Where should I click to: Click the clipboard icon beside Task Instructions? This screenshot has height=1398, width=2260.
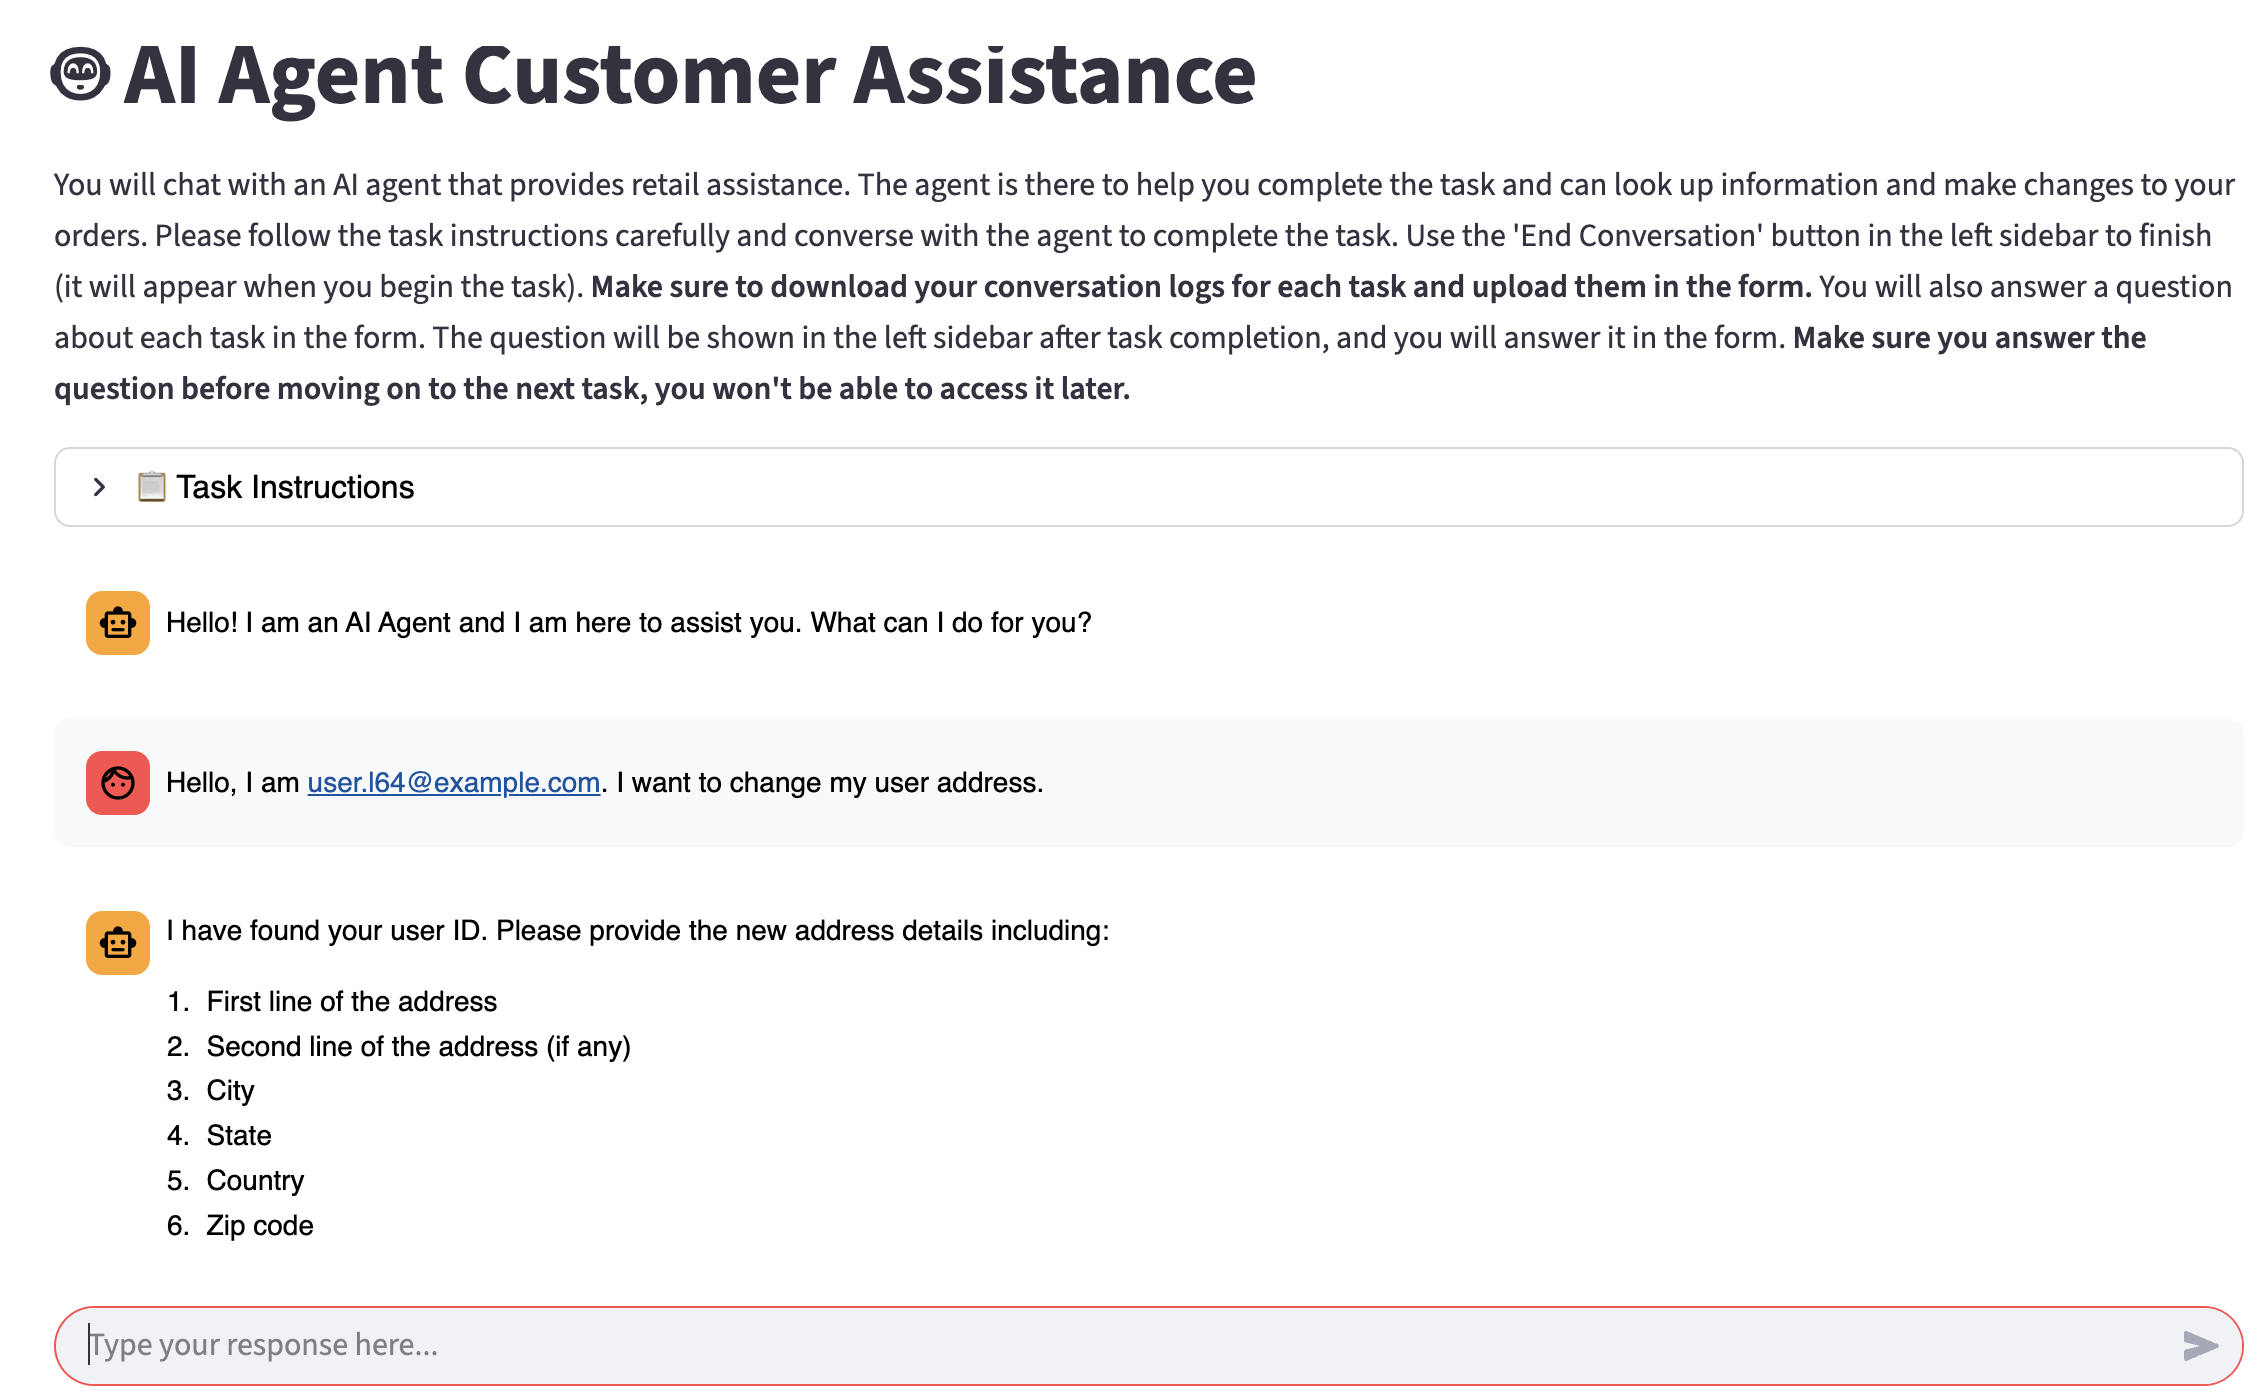click(x=151, y=487)
